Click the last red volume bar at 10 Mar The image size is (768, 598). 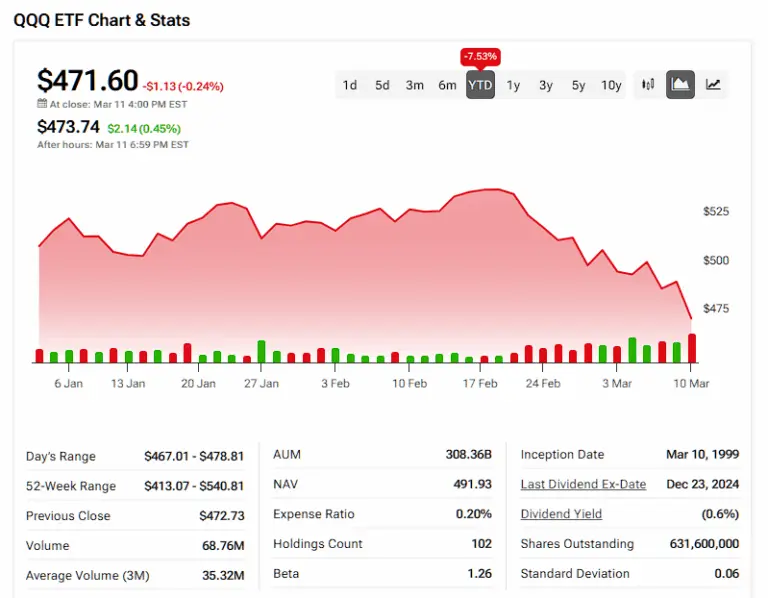(x=692, y=348)
